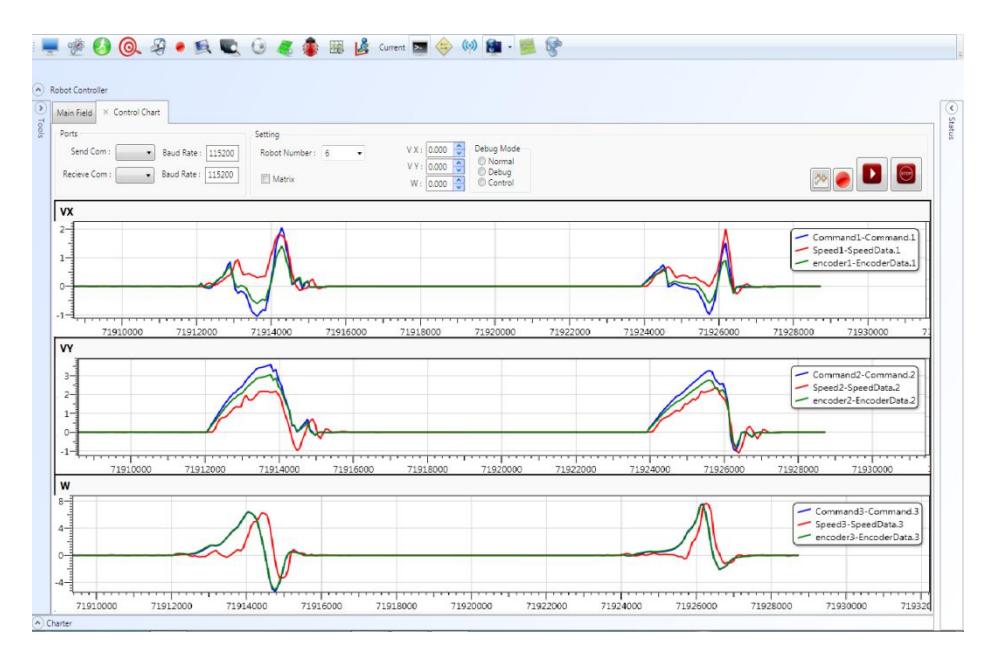987x660 pixels.
Task: Click encoder1-EncoderData.1 legend entry
Action: pyautogui.click(x=855, y=263)
